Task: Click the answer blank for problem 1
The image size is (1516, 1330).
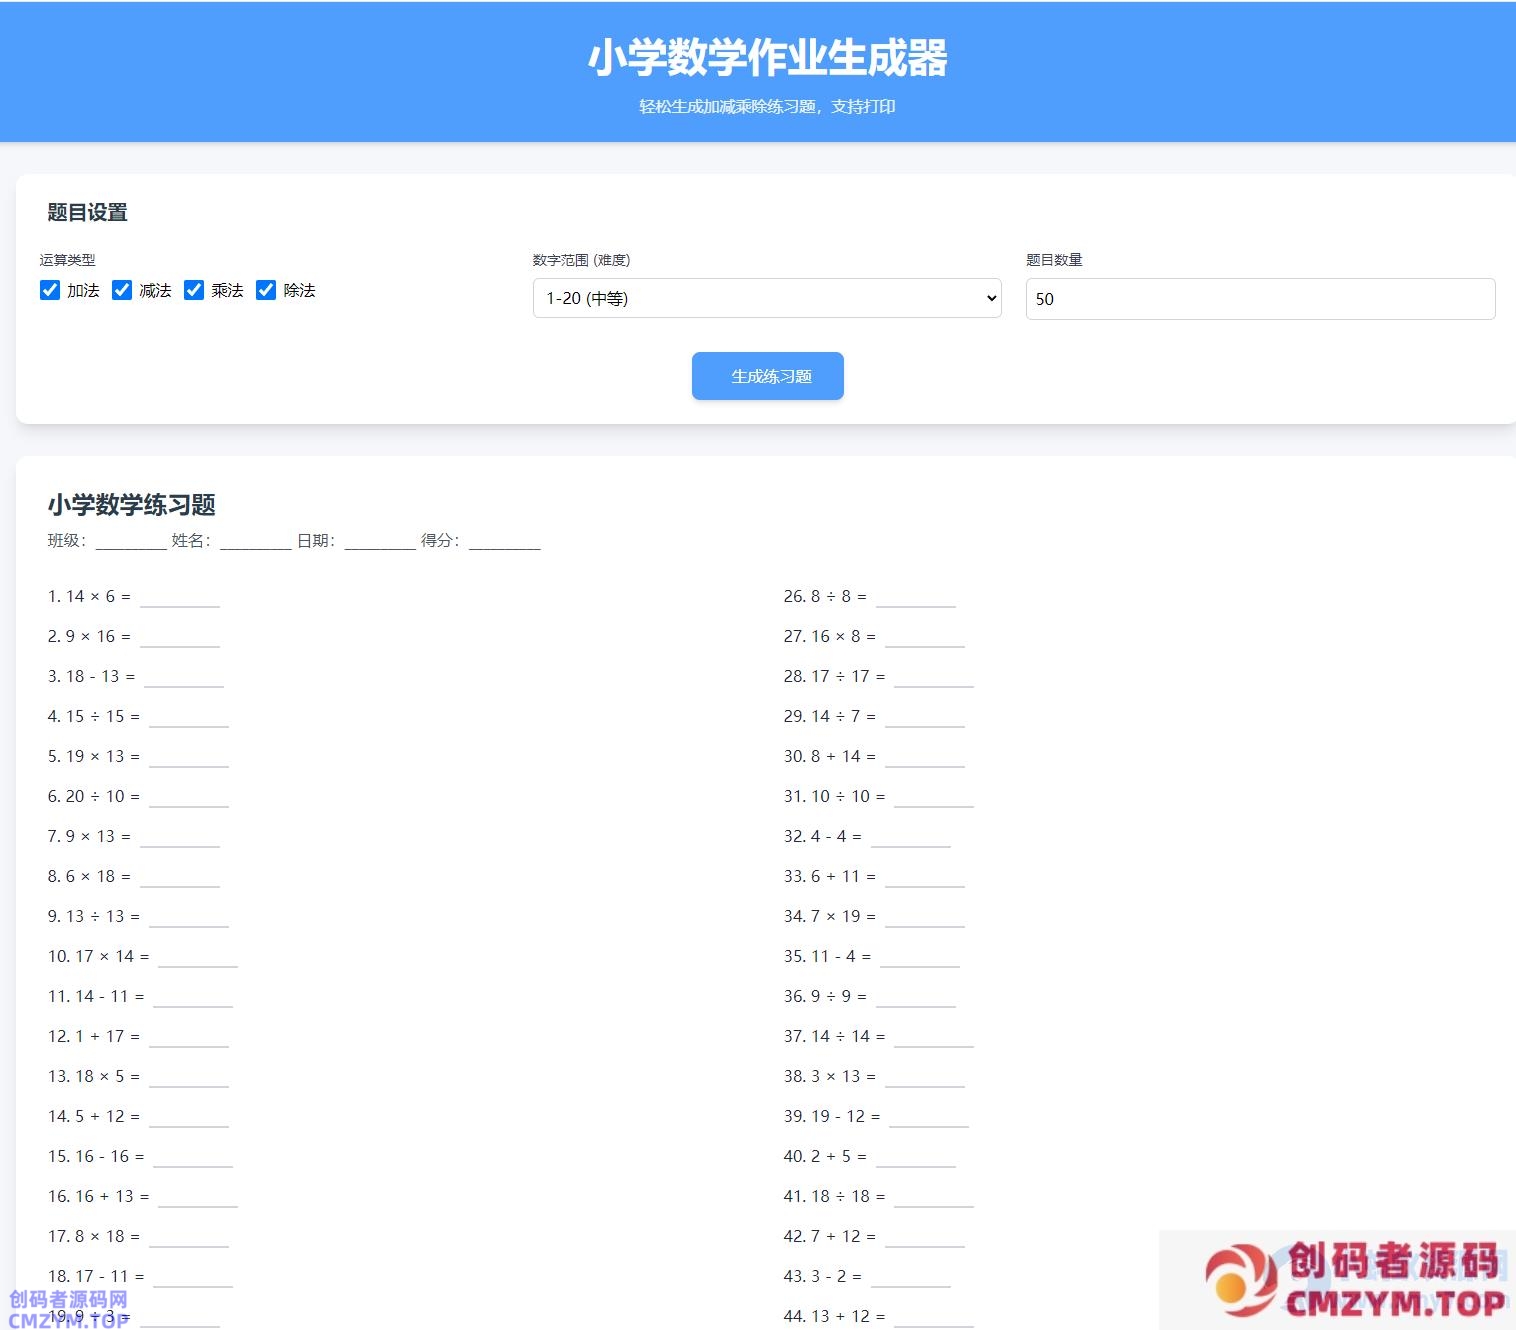Action: coord(180,598)
